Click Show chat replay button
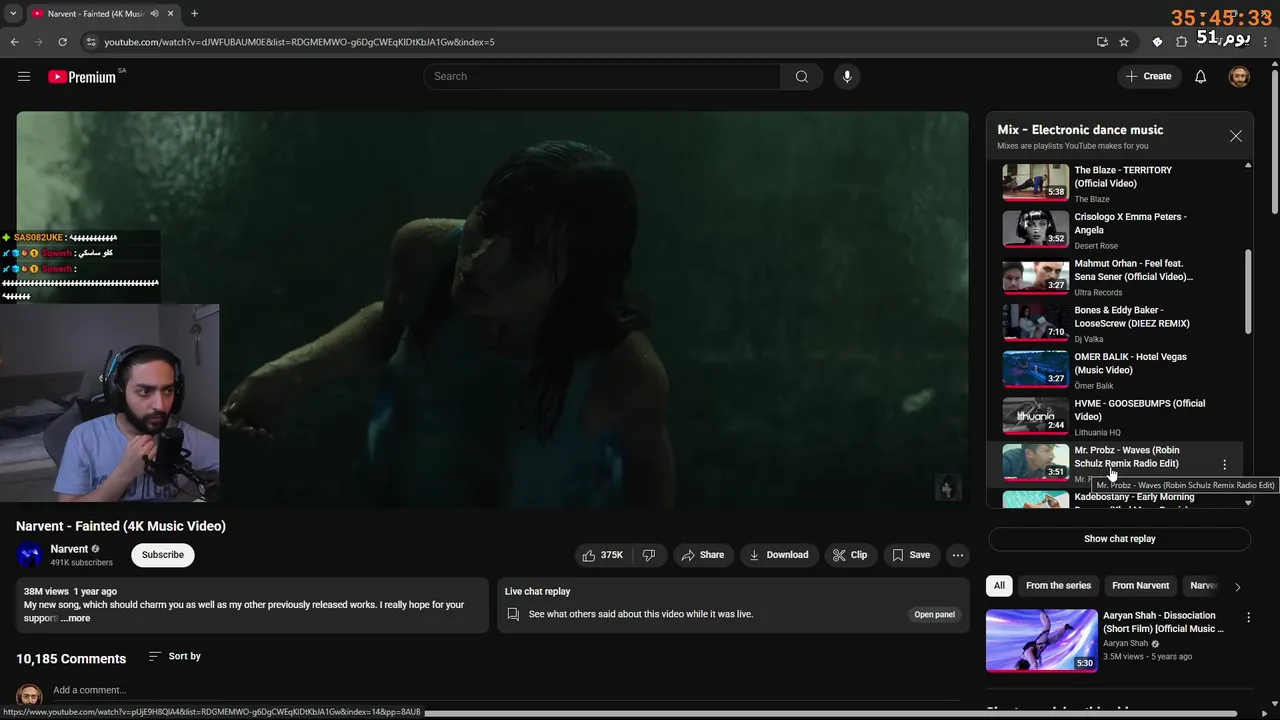This screenshot has width=1280, height=720. (1119, 539)
